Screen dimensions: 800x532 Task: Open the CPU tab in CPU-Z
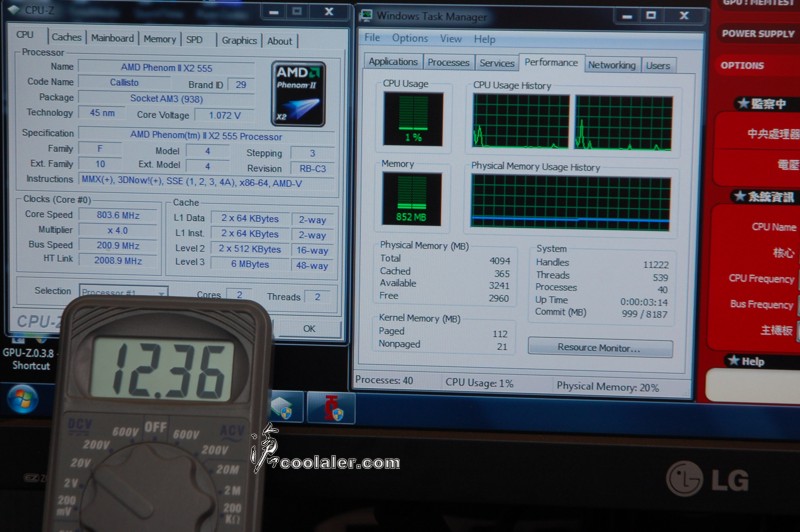tap(25, 35)
